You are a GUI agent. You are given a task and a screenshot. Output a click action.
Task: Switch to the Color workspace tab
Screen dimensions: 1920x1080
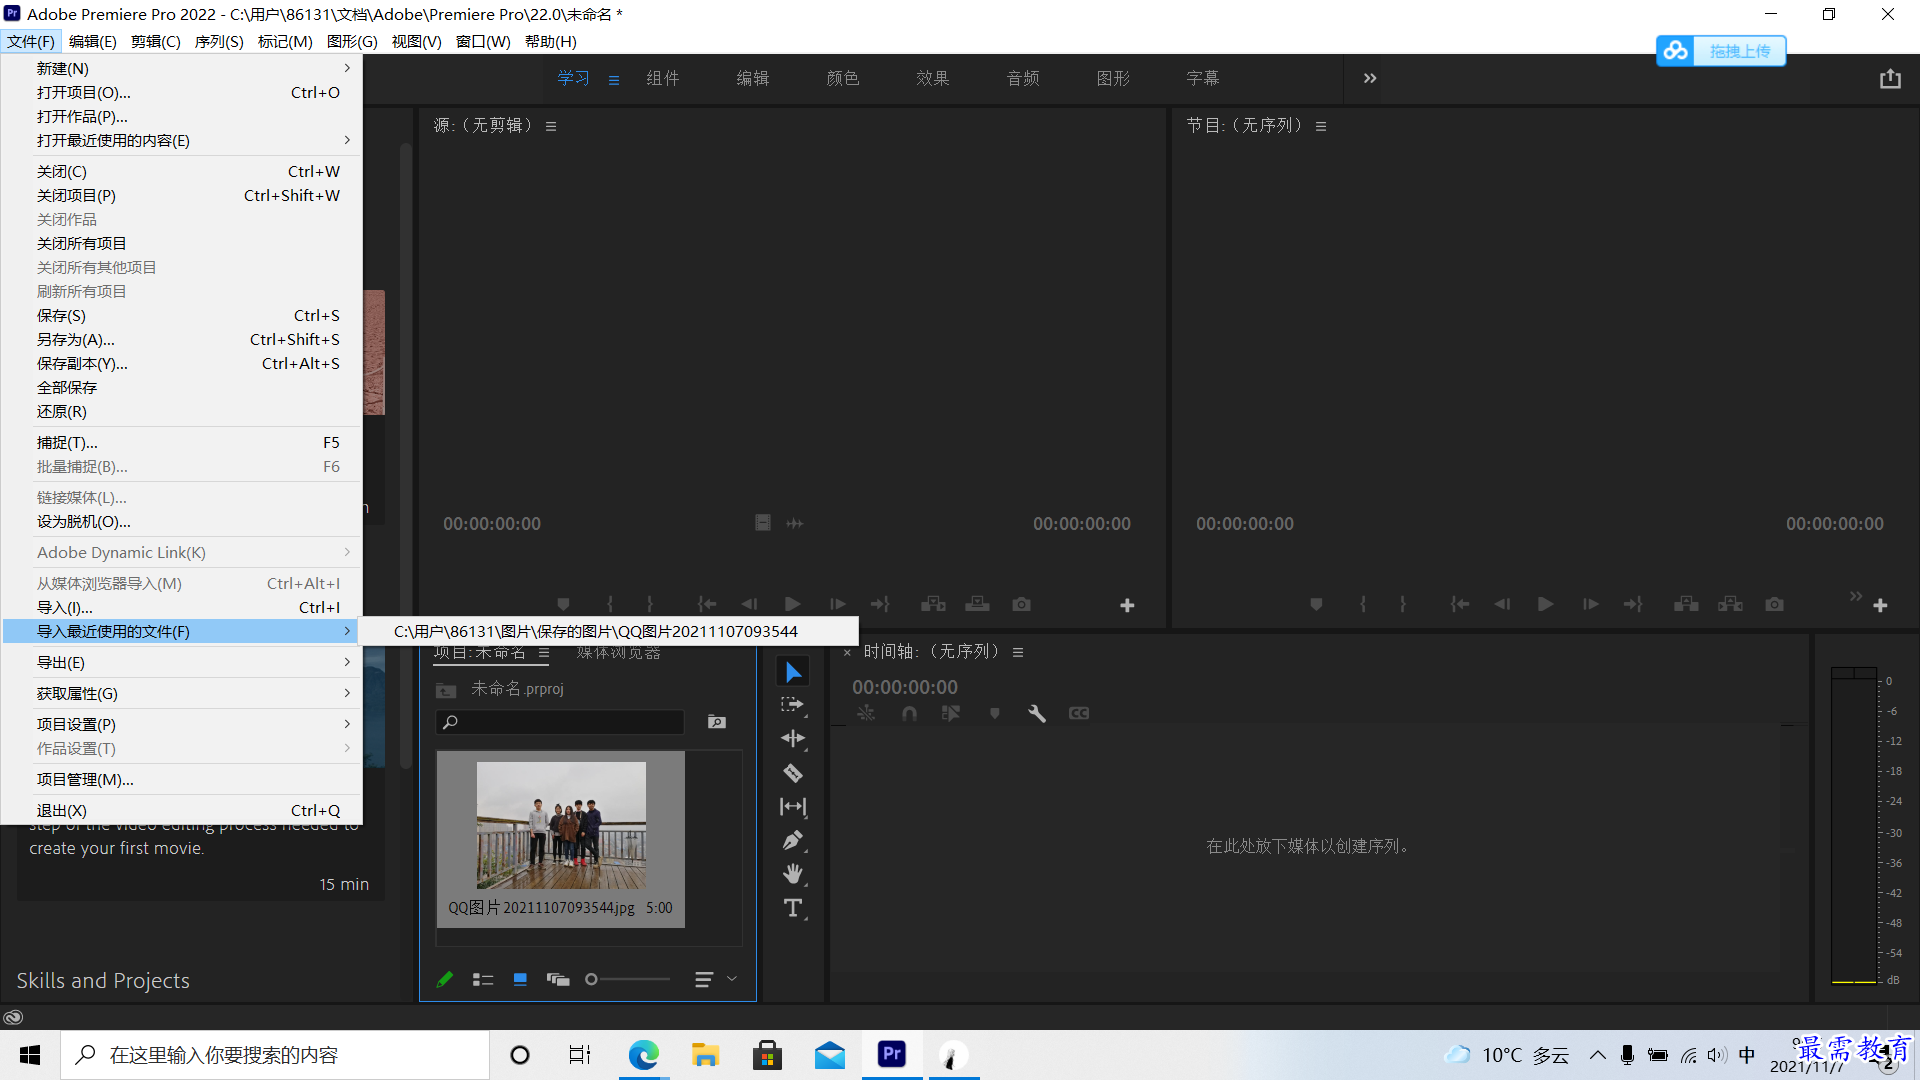(842, 78)
